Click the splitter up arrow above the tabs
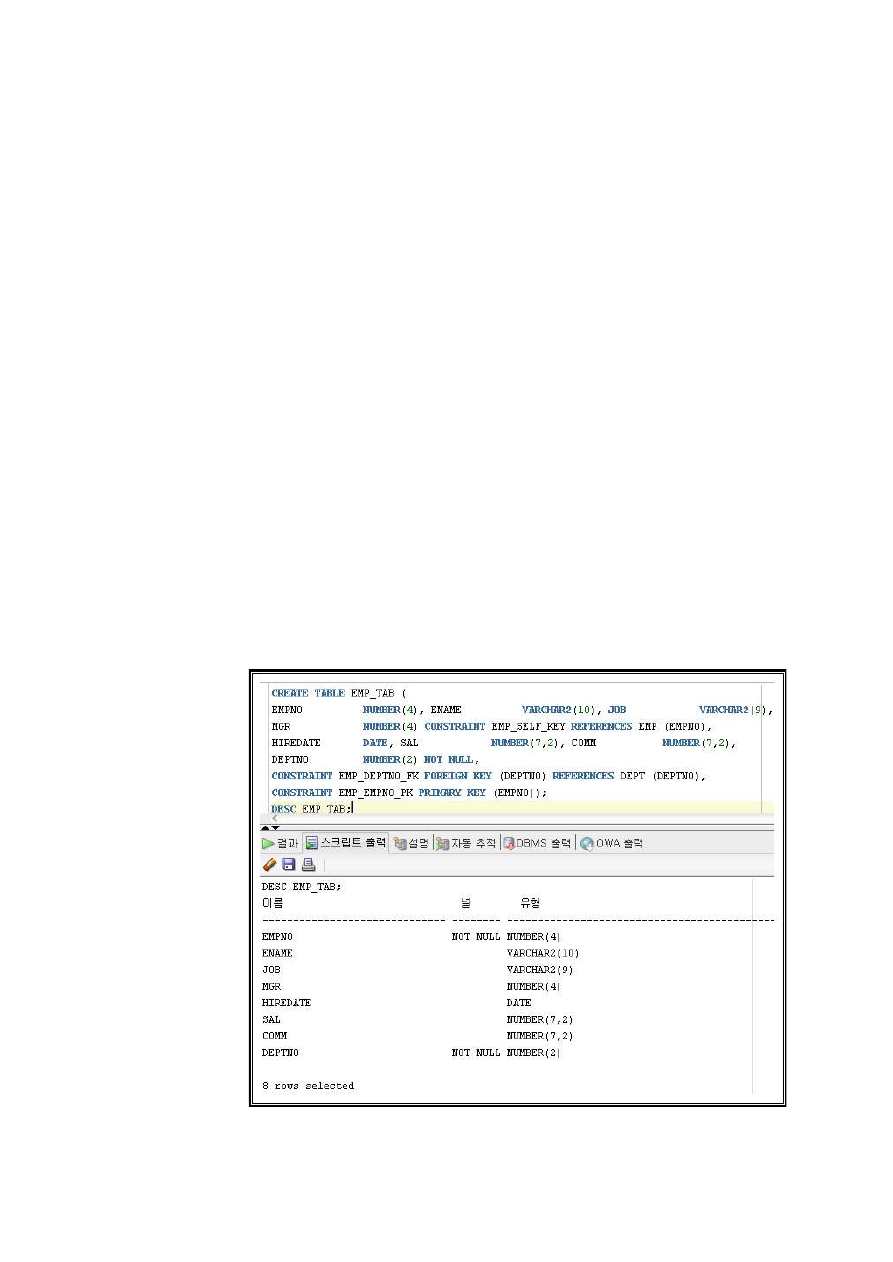The width and height of the screenshot is (893, 1262). point(265,828)
